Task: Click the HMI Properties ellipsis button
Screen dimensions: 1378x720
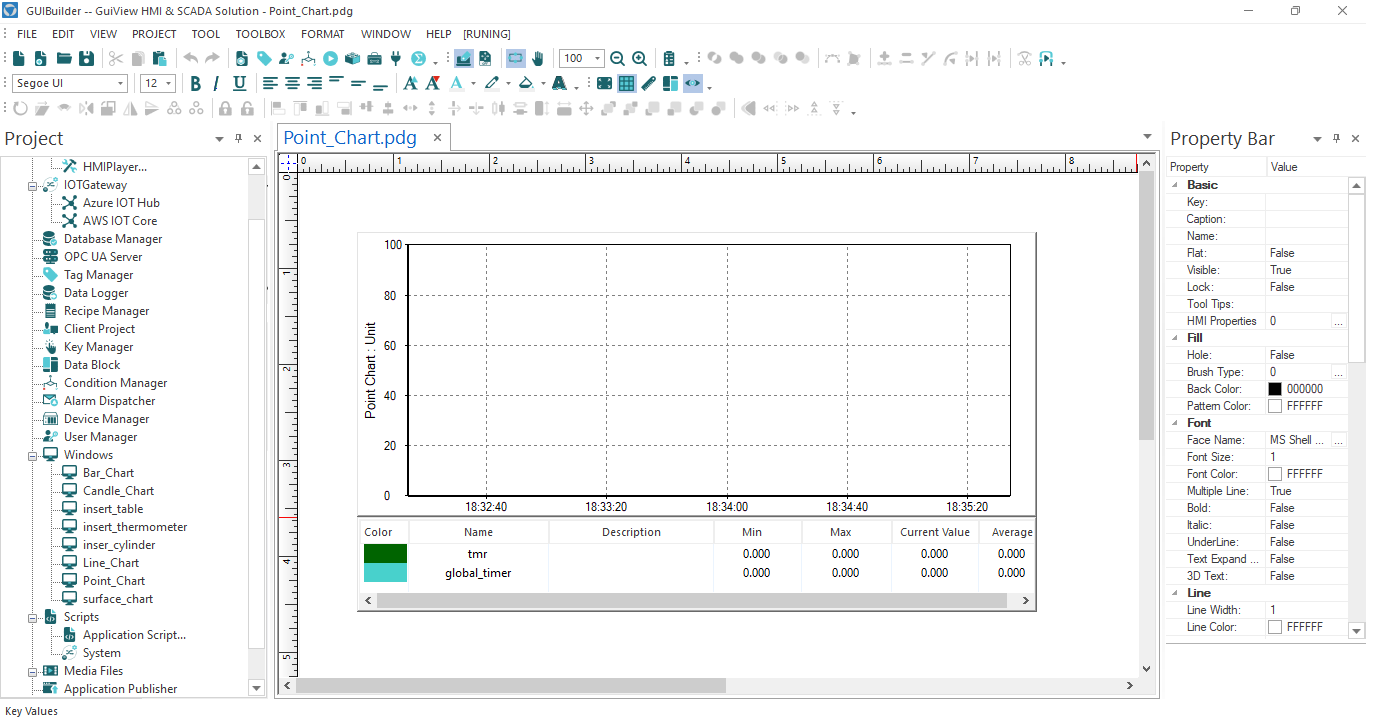Action: pos(1339,321)
